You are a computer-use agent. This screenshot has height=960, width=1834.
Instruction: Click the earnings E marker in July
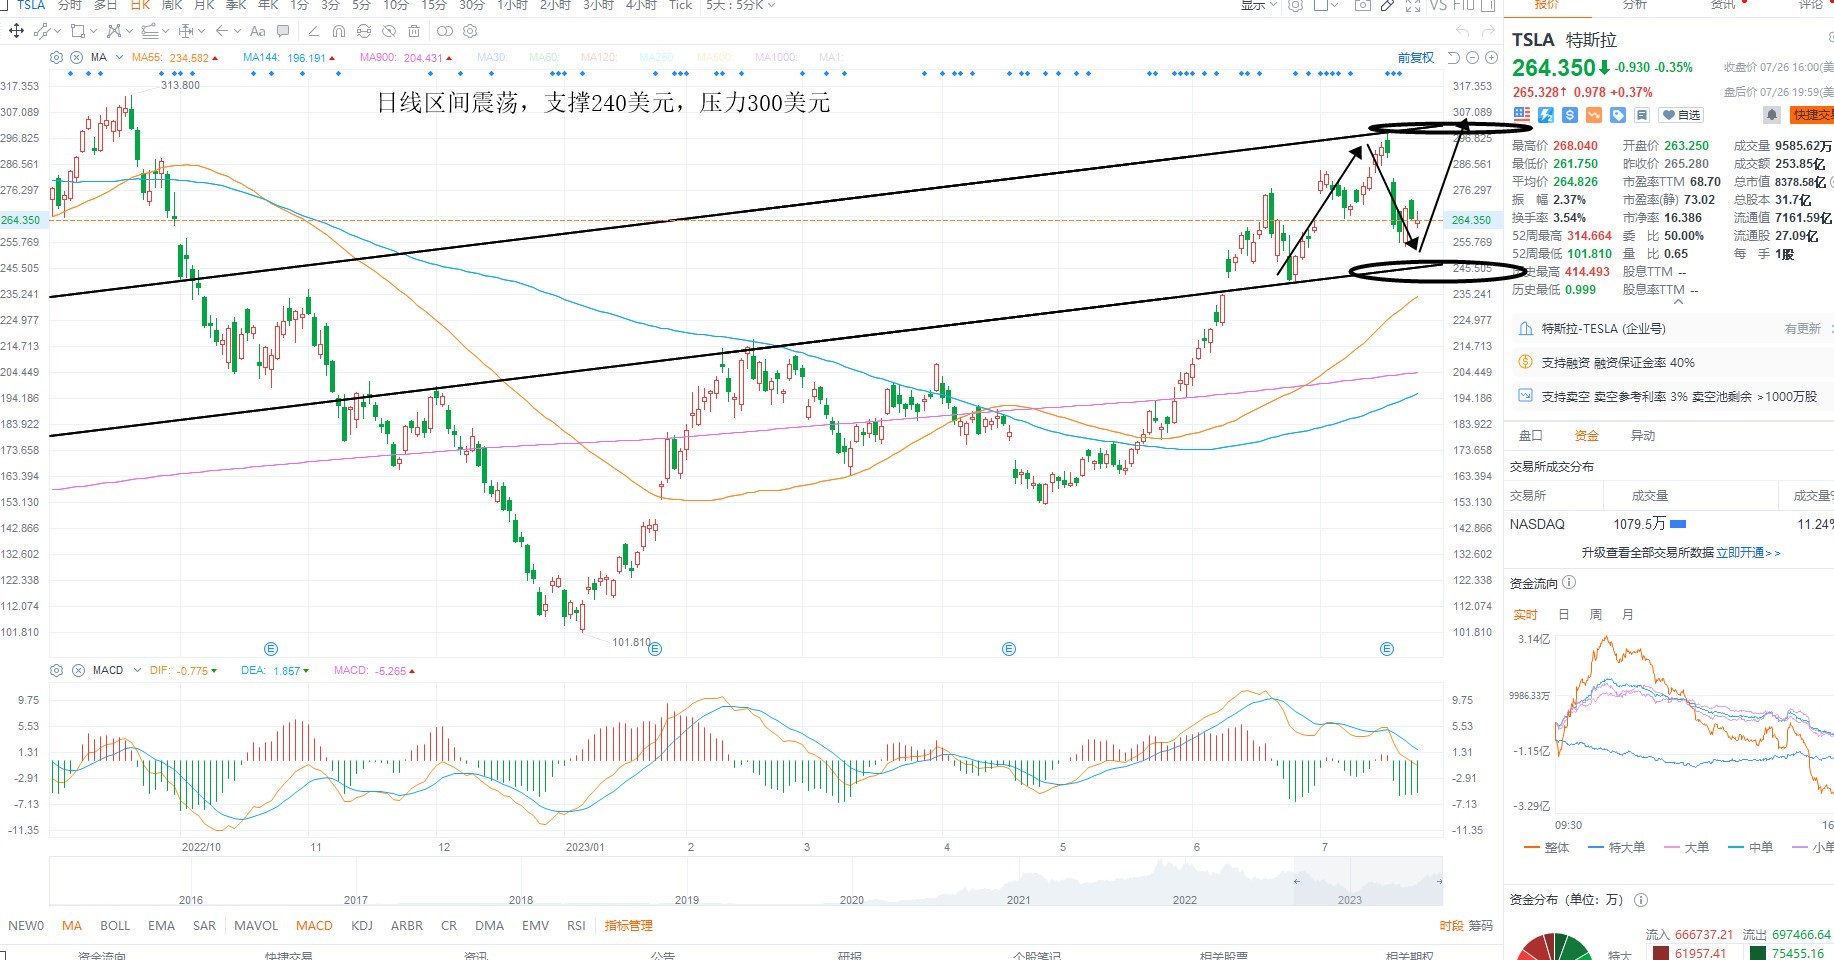pyautogui.click(x=1386, y=649)
